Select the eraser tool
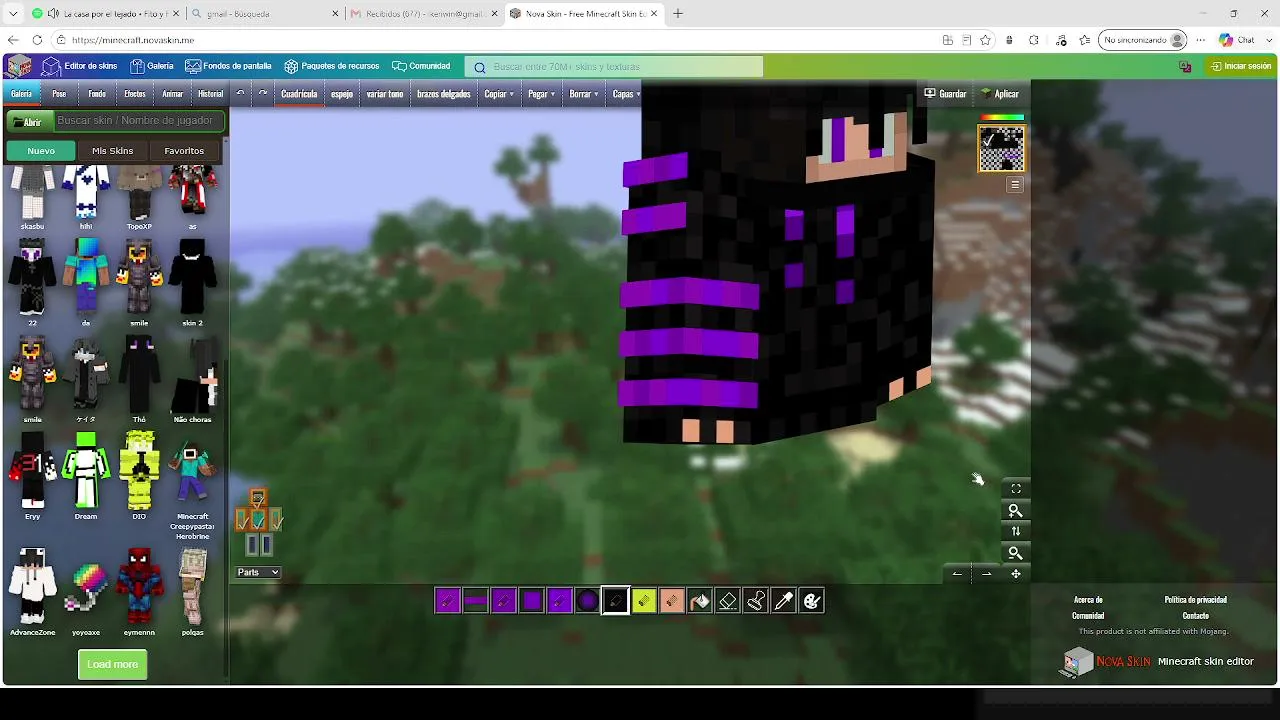Image resolution: width=1280 pixels, height=720 pixels. pyautogui.click(x=728, y=601)
